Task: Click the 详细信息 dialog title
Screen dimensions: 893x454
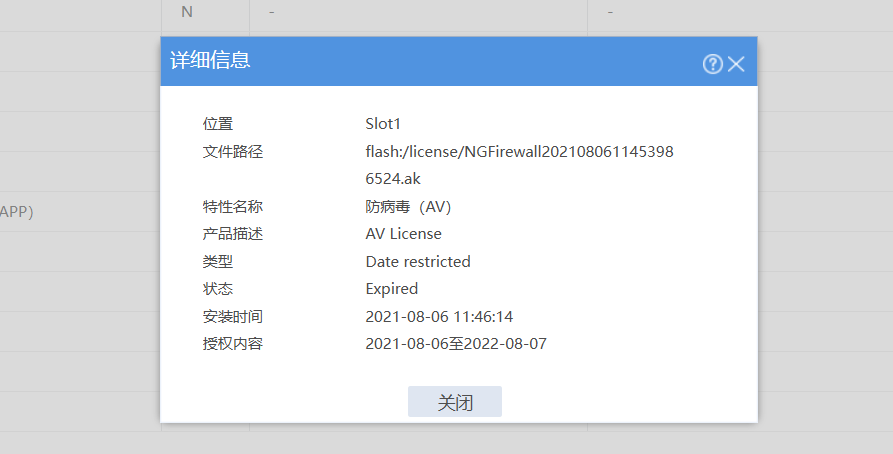Action: [x=210, y=61]
